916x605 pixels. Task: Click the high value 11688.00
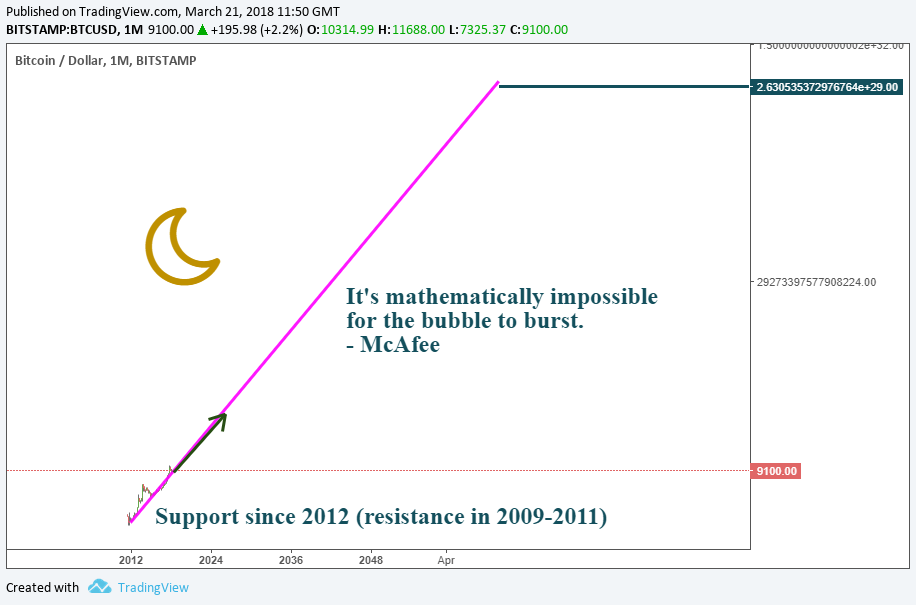[418, 30]
